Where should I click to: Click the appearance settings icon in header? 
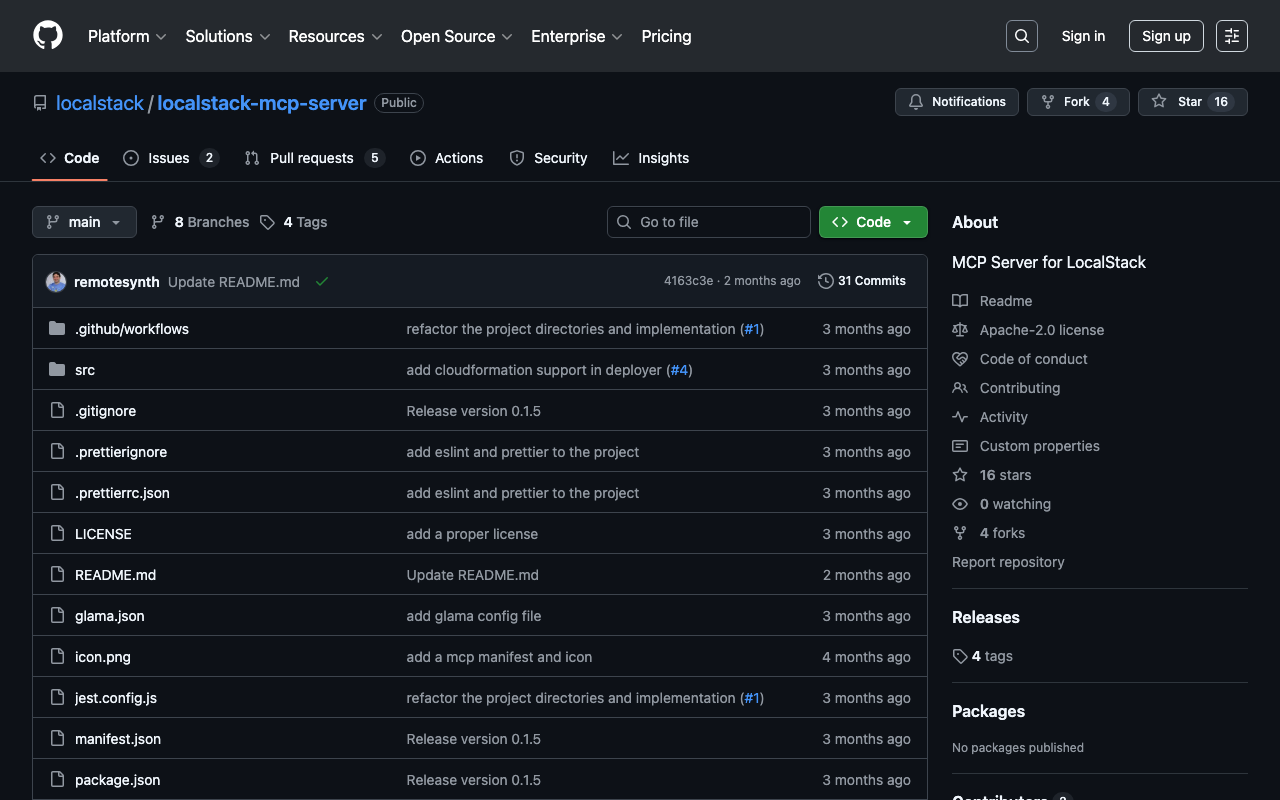click(x=1231, y=36)
